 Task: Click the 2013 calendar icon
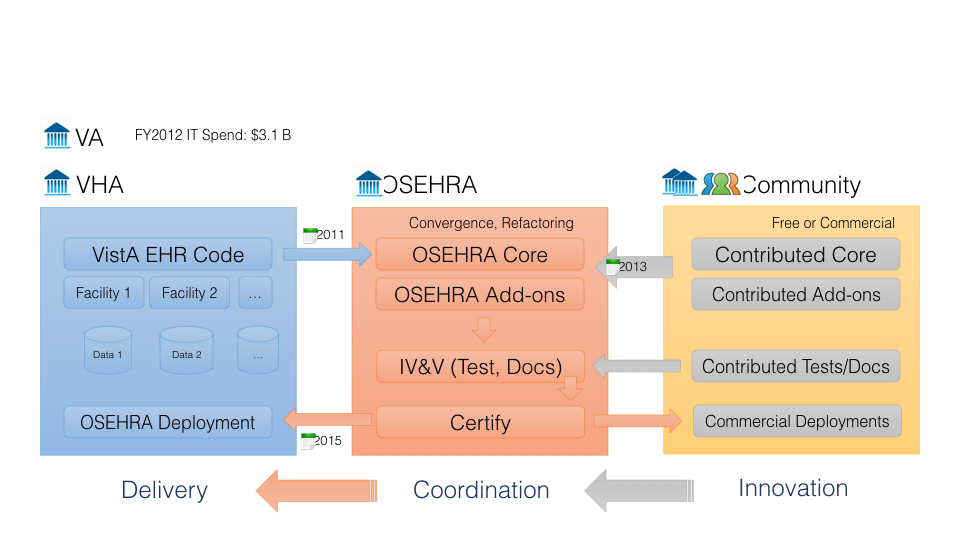point(612,267)
